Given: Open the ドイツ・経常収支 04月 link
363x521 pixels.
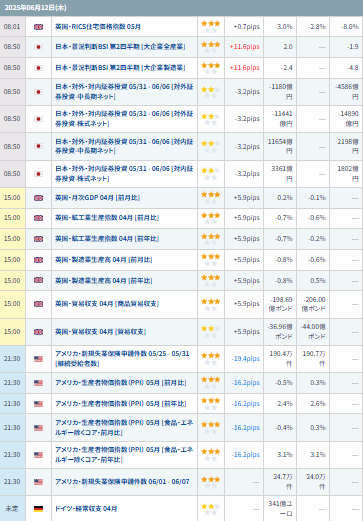Looking at the screenshot, I should 86,509.
